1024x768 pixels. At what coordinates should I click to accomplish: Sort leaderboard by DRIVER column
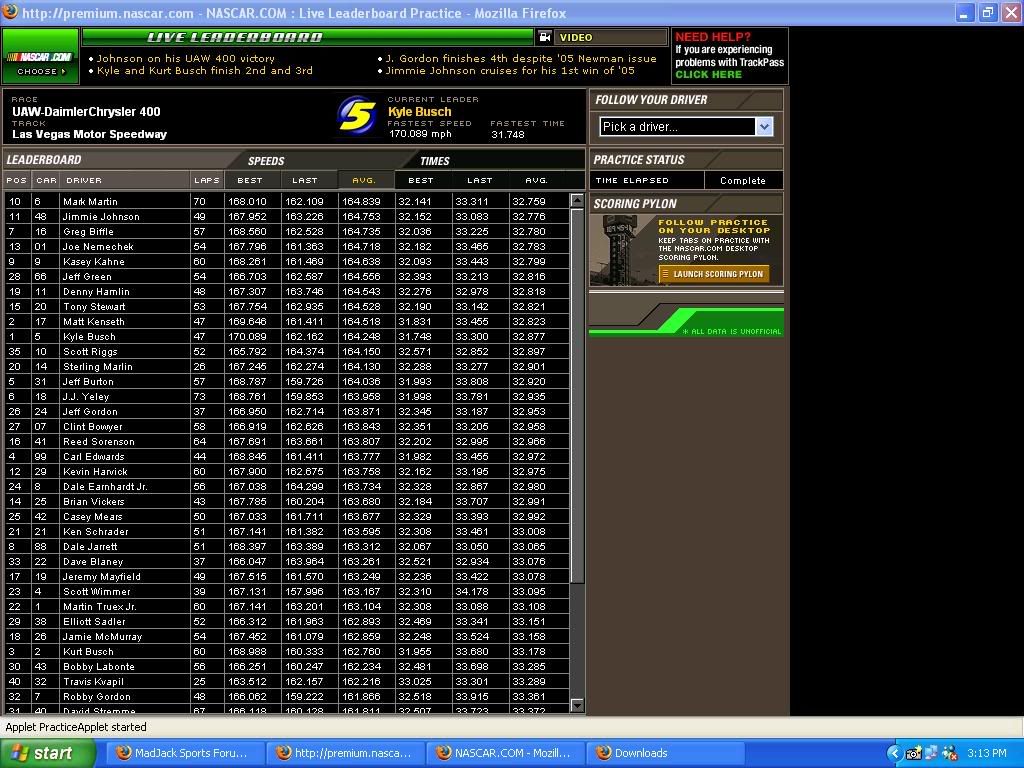tap(125, 180)
